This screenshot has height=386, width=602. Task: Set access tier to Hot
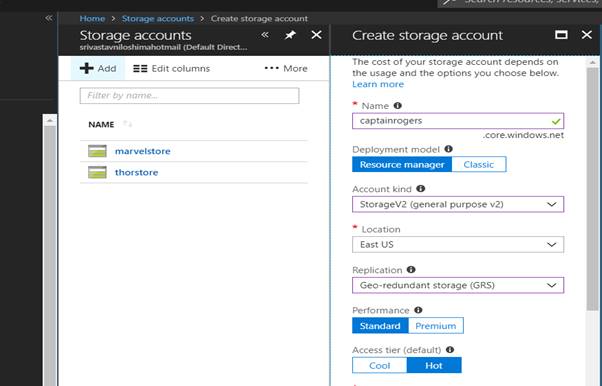click(434, 365)
